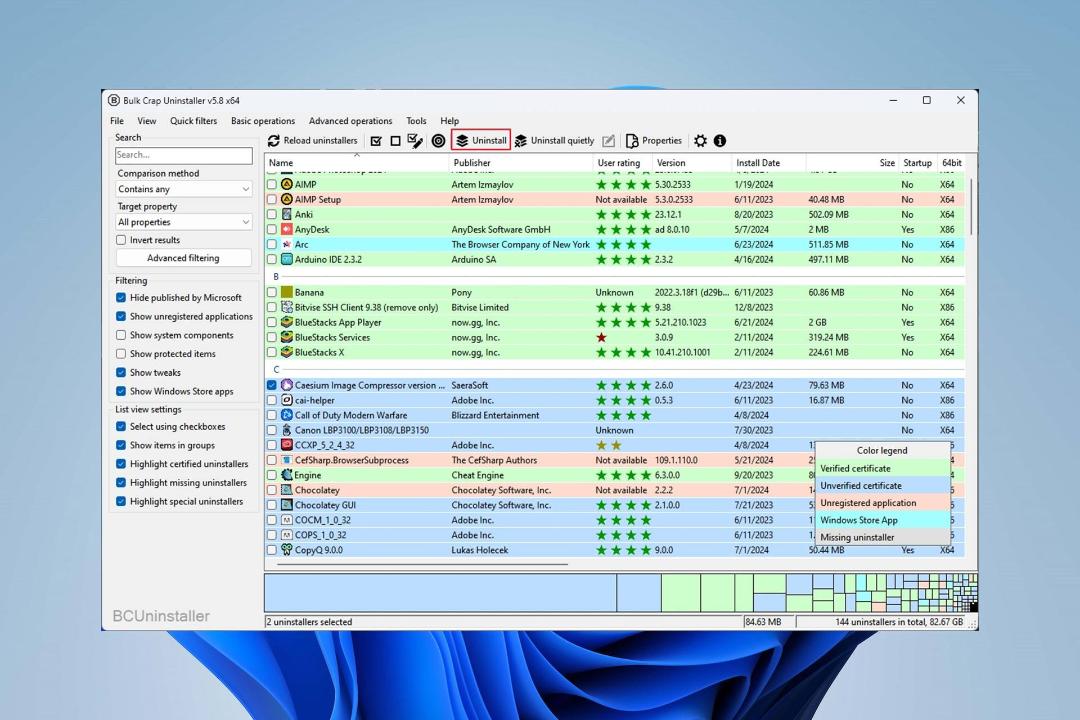The image size is (1080, 720).
Task: Click the Uninstall stacked-layers icon
Action: tap(462, 141)
